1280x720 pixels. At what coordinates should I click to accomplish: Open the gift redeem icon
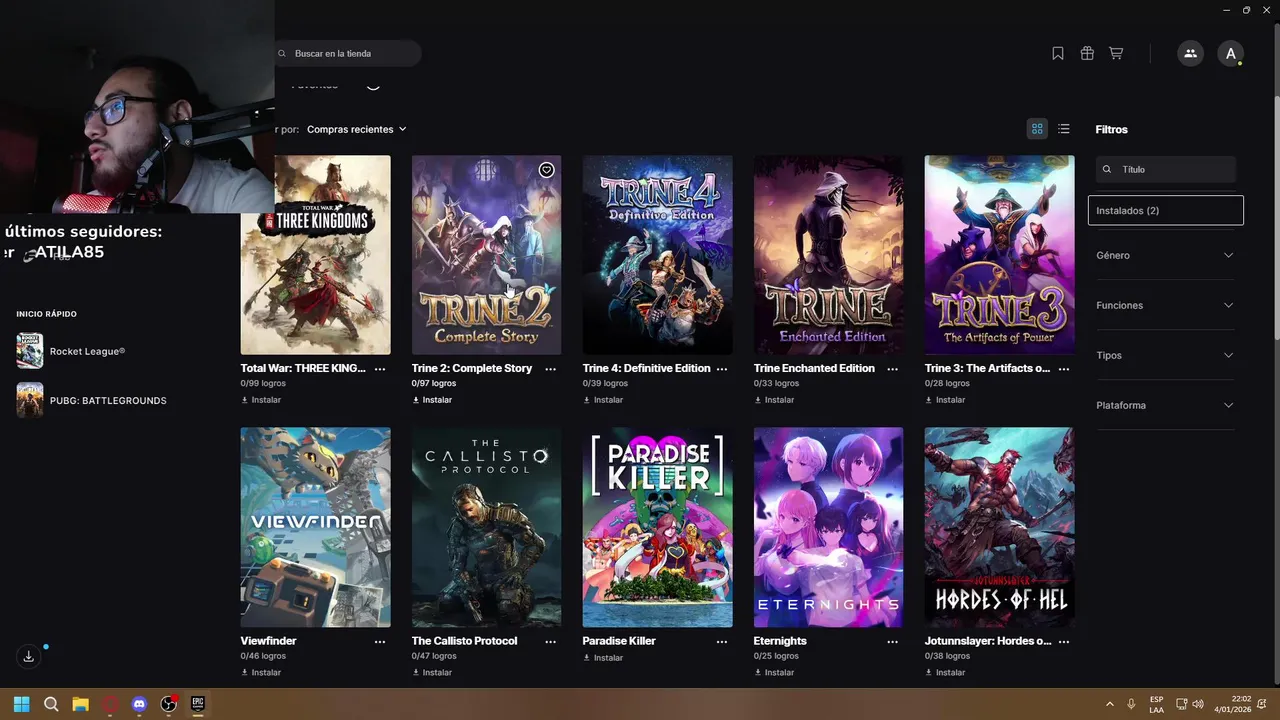(x=1087, y=54)
